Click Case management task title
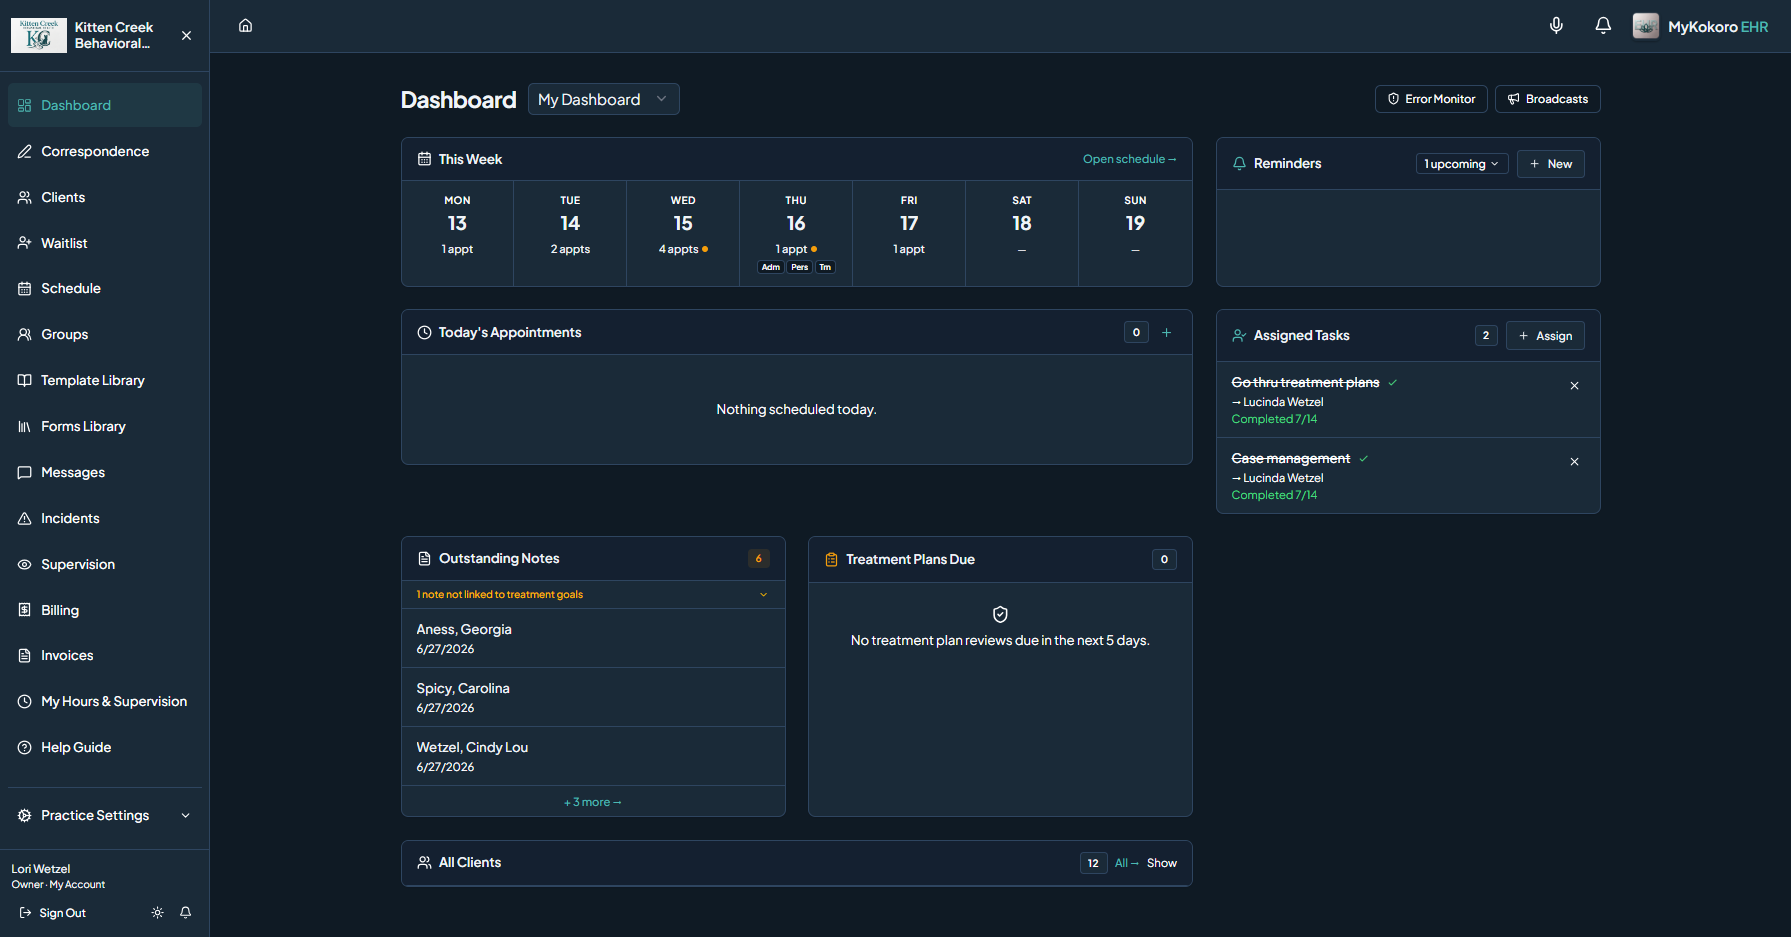Screen dimensions: 1791x937 tap(1290, 458)
